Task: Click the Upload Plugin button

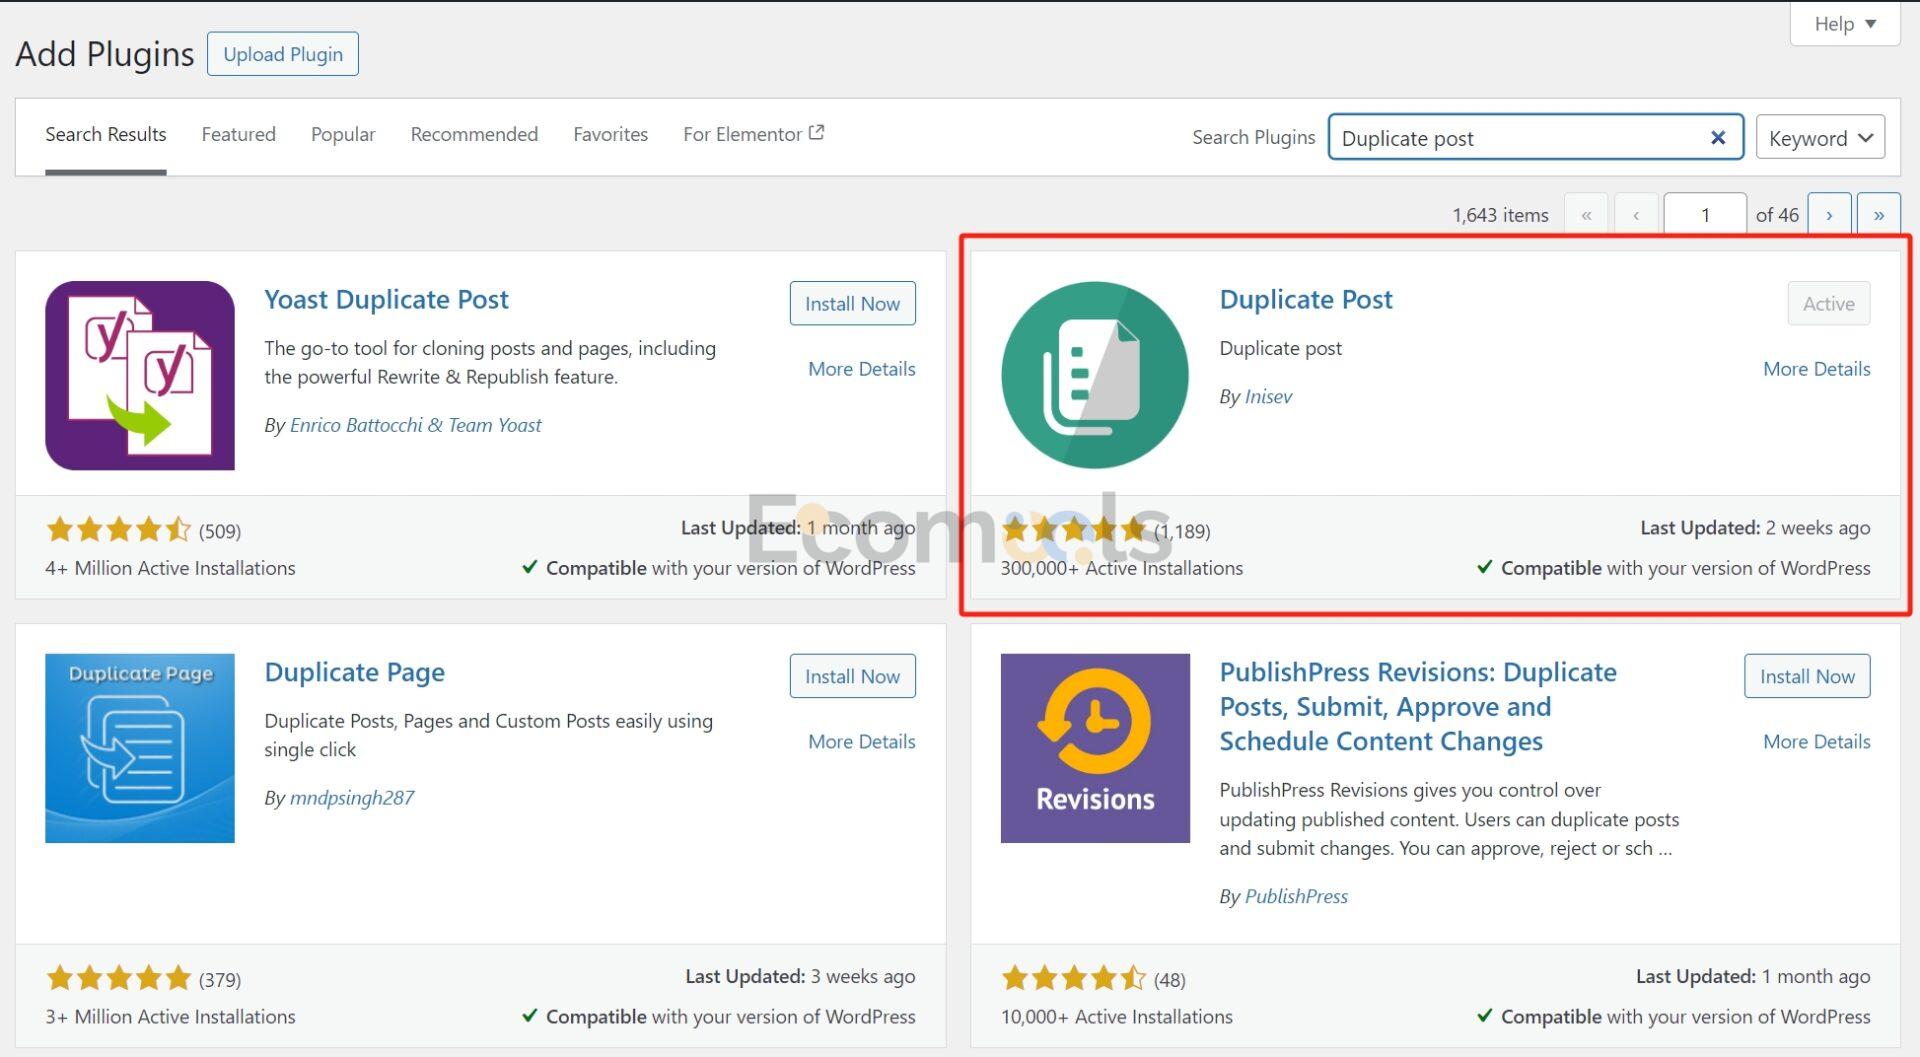Action: coord(283,54)
